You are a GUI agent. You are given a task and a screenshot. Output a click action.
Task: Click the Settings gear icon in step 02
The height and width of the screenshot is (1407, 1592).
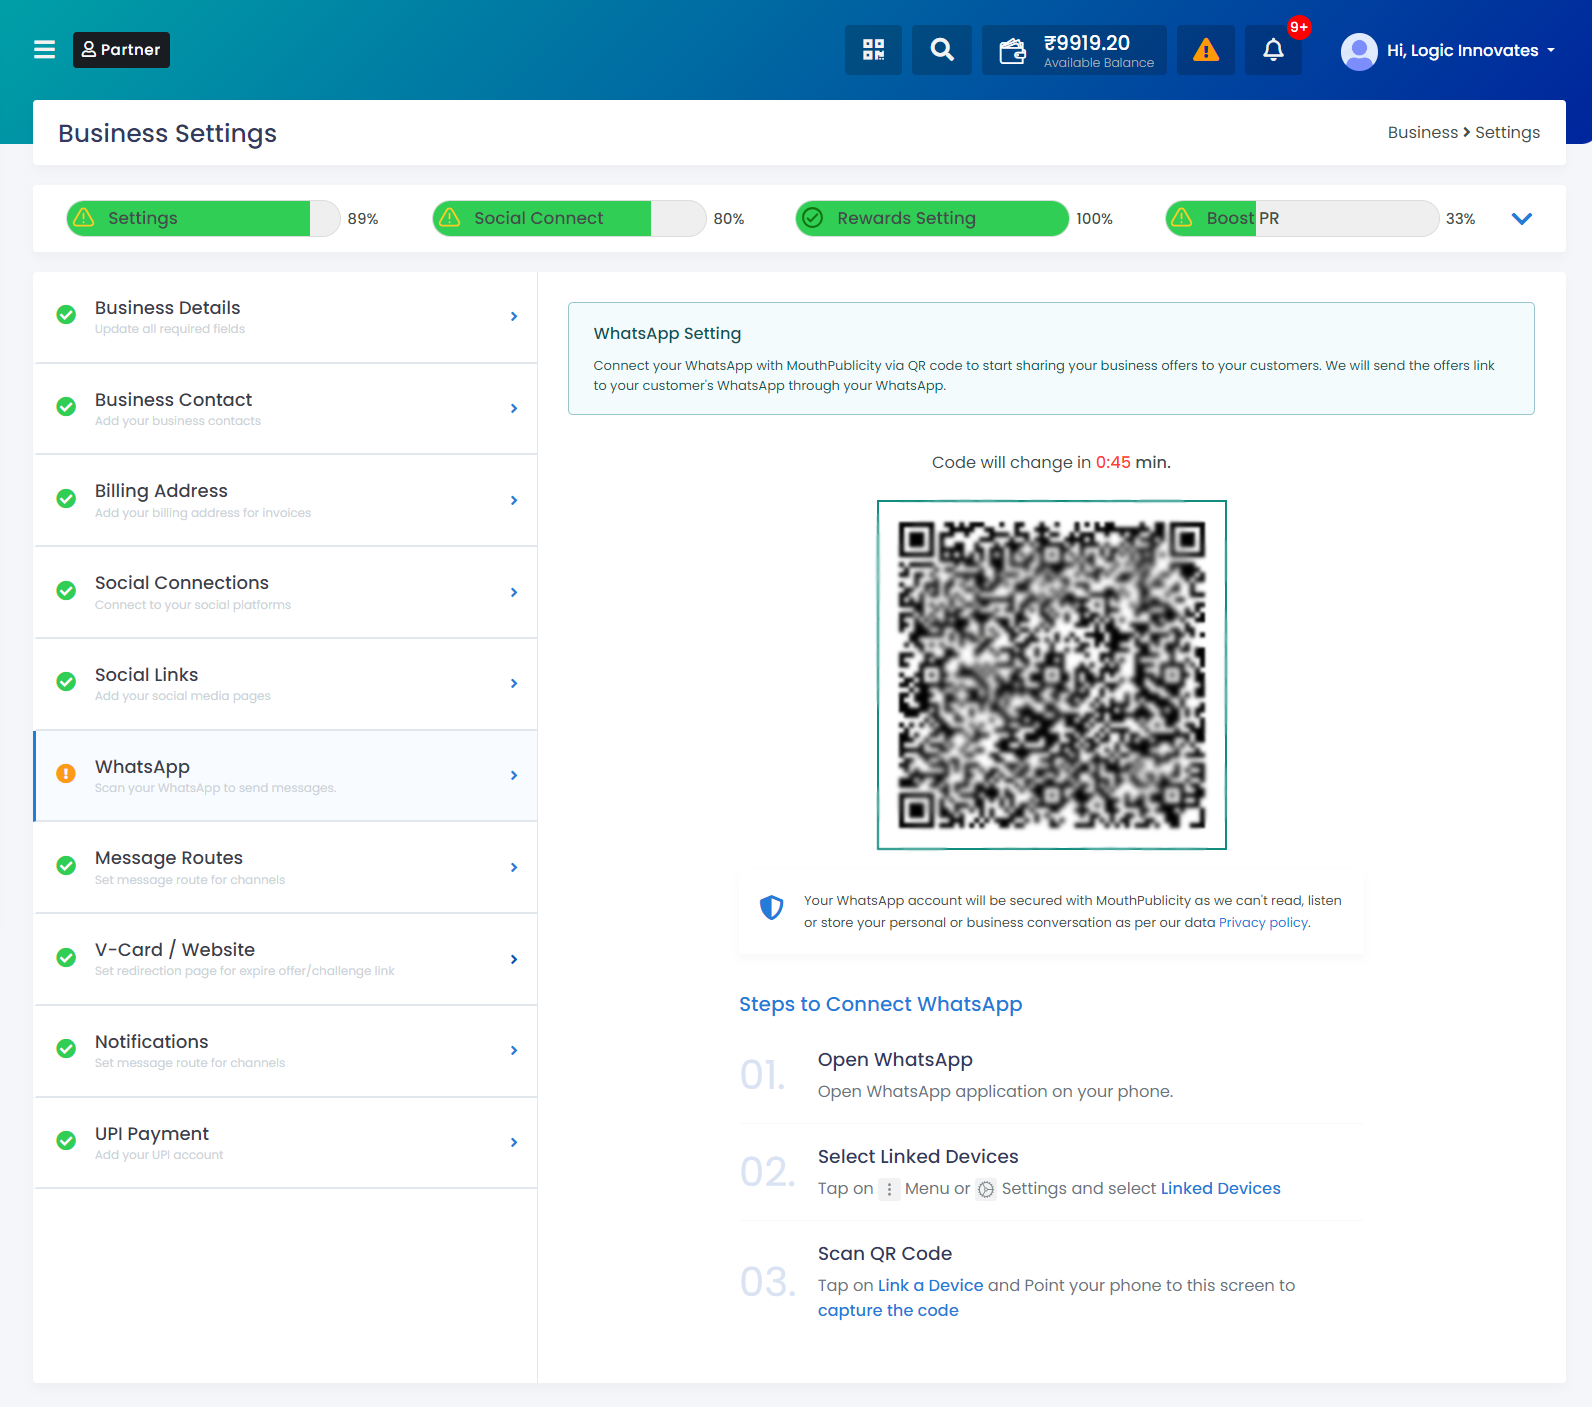[986, 1189]
